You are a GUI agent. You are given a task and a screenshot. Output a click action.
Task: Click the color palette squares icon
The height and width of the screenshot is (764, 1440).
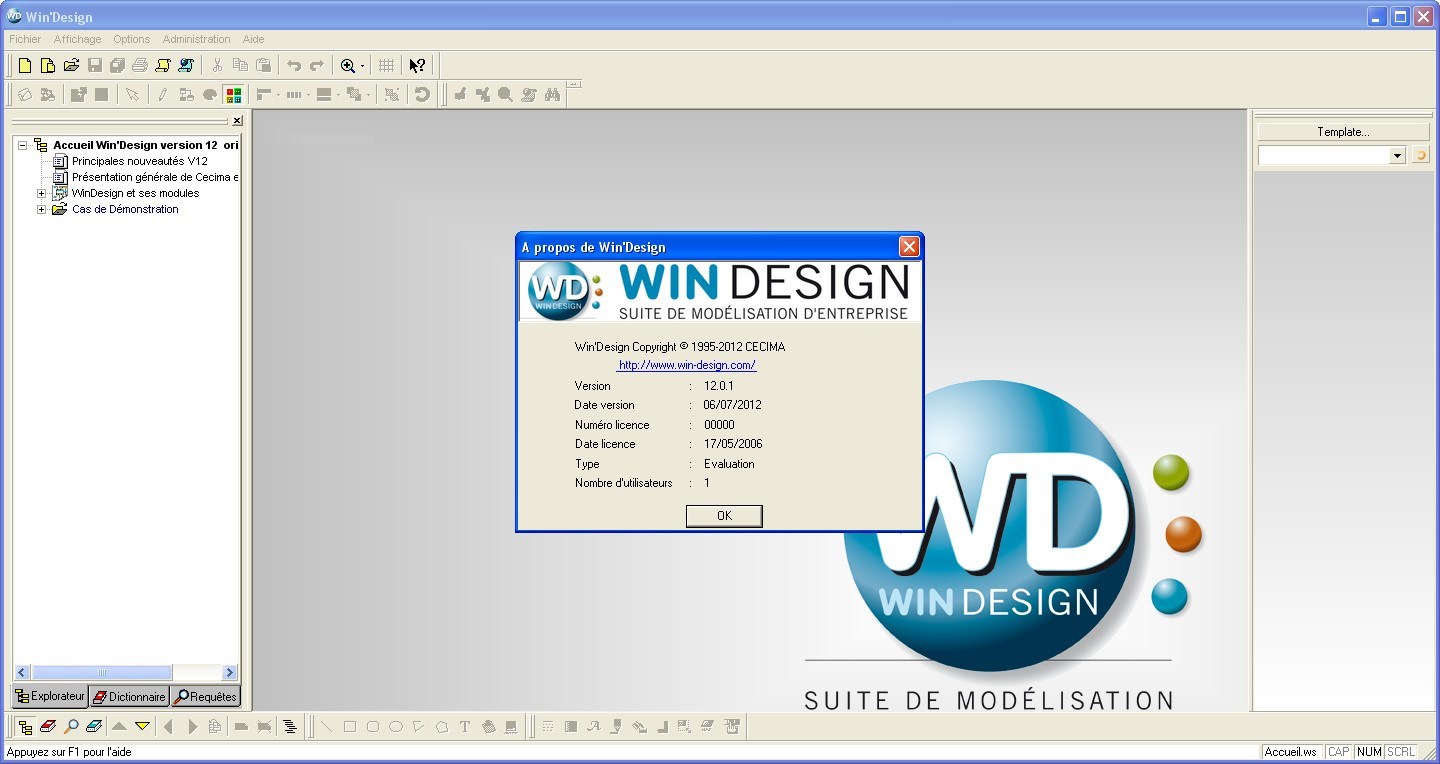[234, 95]
